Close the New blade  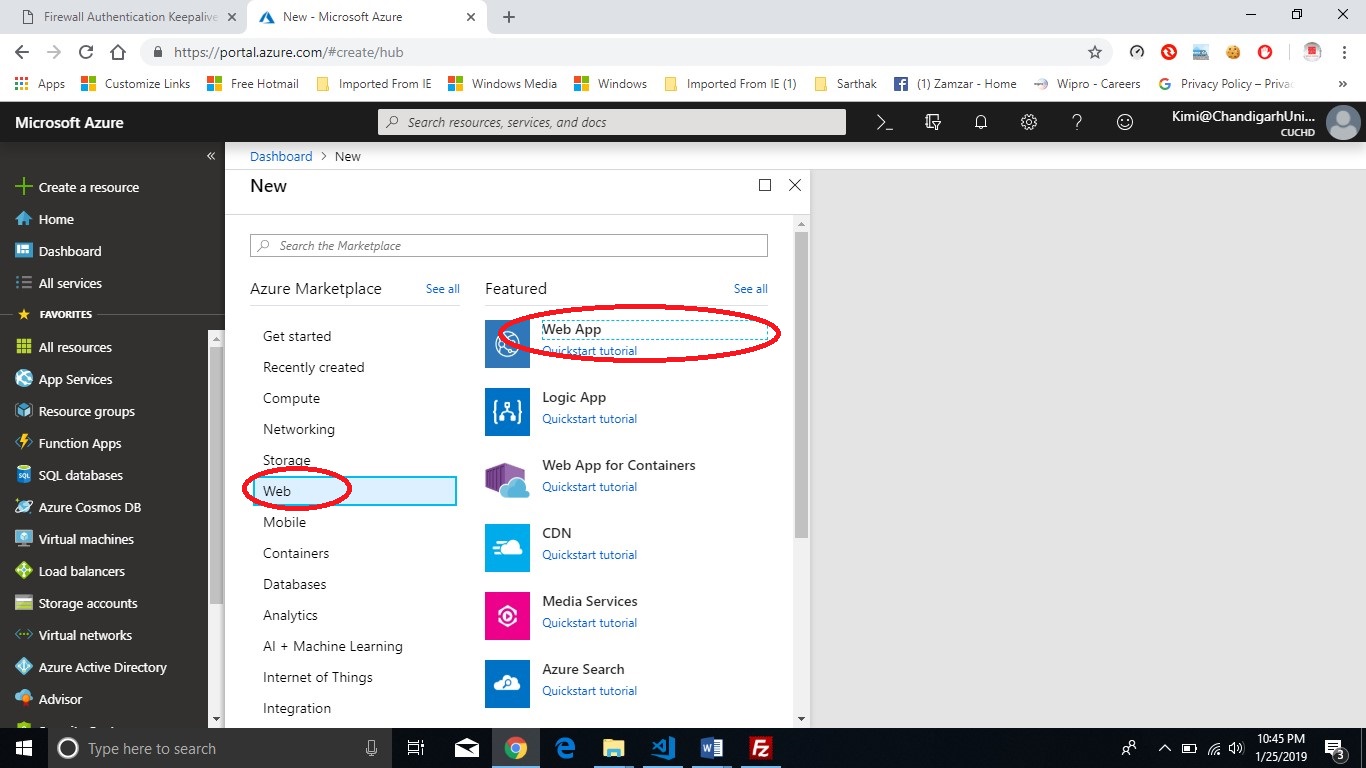[x=795, y=185]
